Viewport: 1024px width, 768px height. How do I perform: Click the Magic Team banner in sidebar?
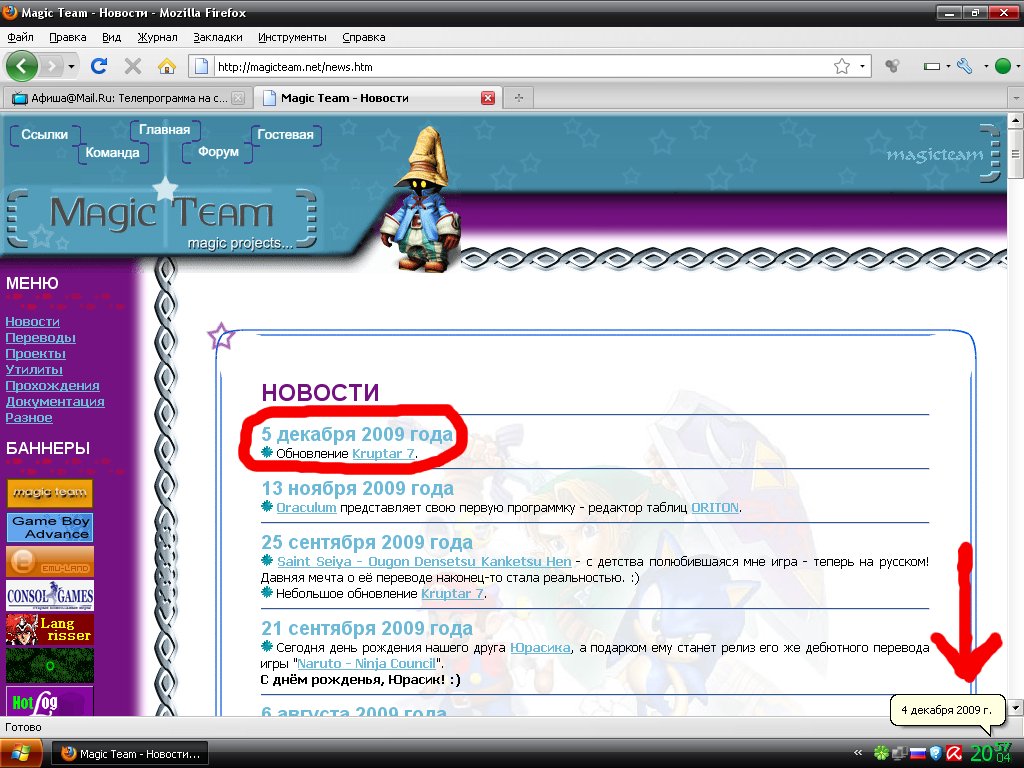pos(48,493)
